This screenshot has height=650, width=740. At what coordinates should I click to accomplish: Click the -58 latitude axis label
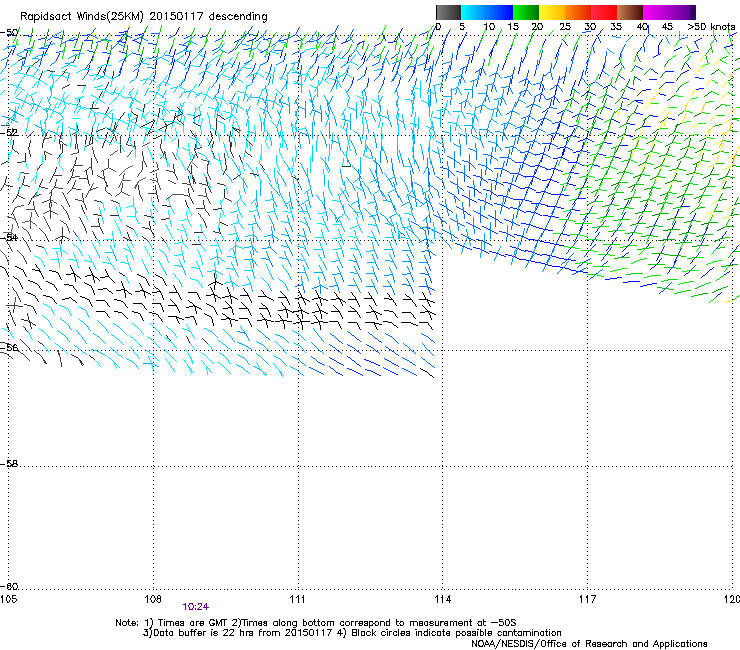9,464
